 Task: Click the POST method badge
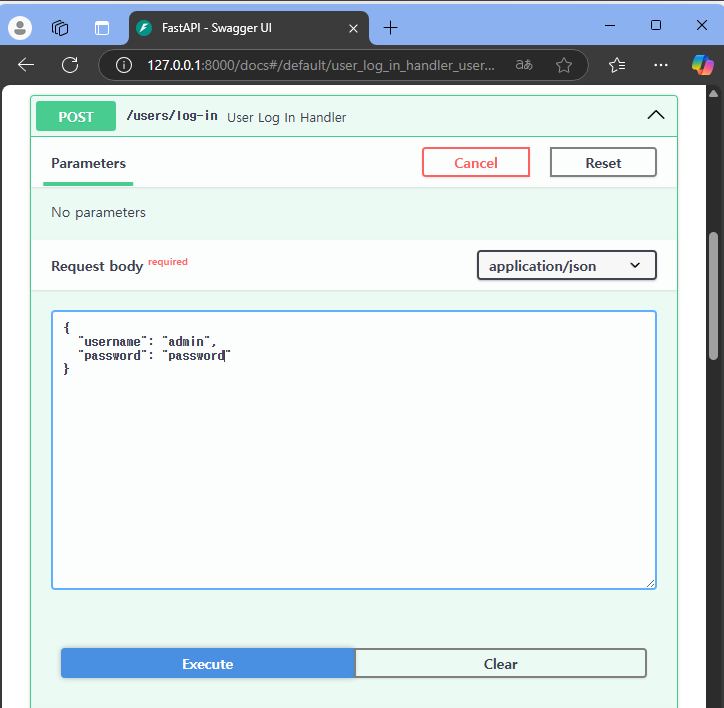tap(76, 116)
